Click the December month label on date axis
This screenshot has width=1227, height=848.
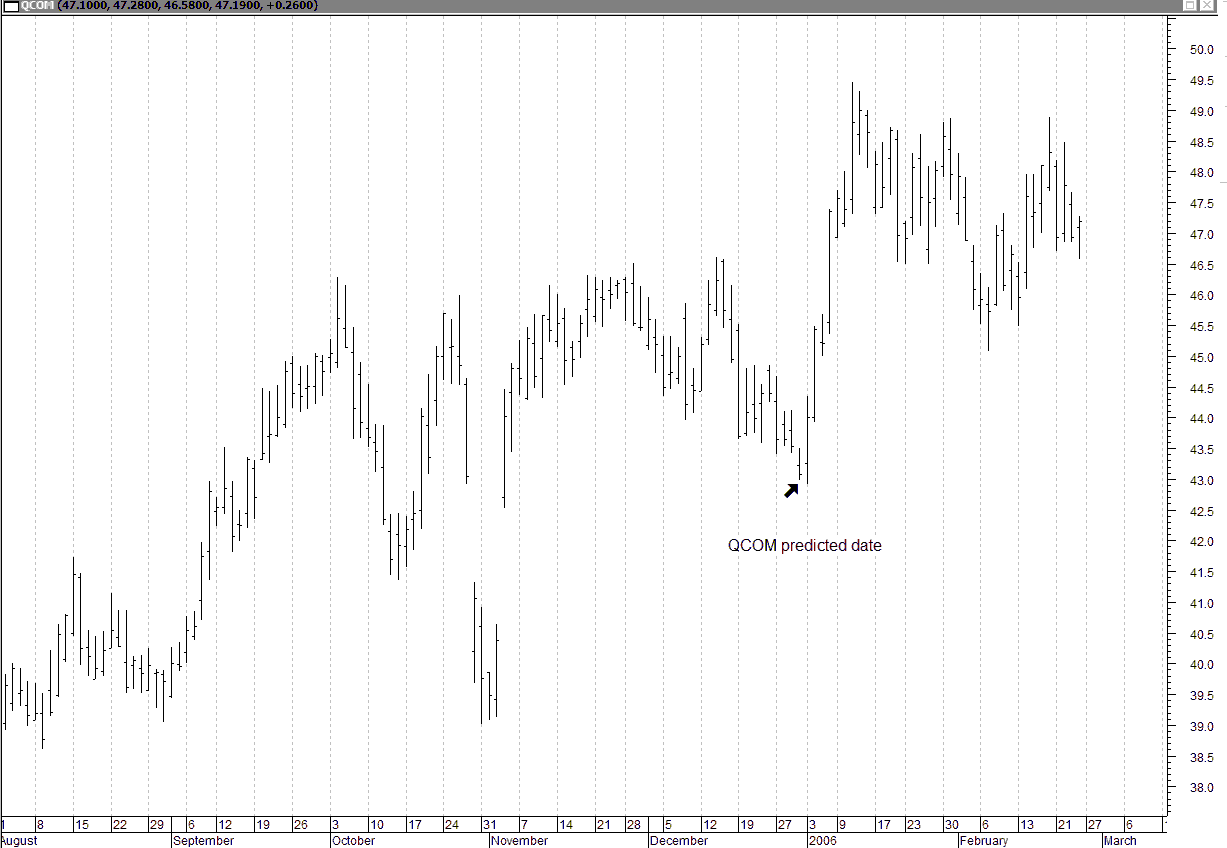click(679, 841)
